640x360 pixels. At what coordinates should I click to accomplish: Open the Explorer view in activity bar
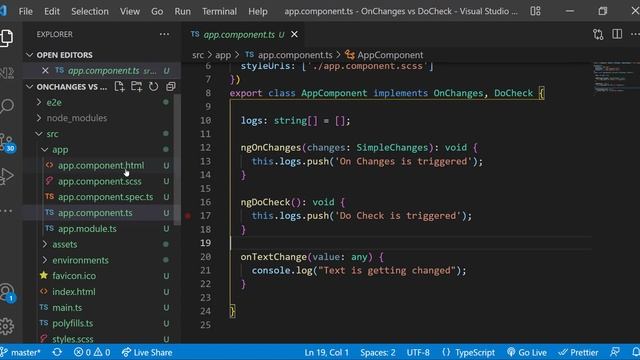[7, 38]
